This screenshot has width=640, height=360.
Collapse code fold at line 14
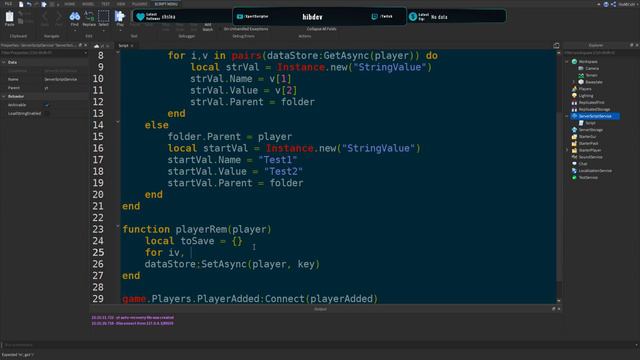pyautogui.click(x=118, y=122)
